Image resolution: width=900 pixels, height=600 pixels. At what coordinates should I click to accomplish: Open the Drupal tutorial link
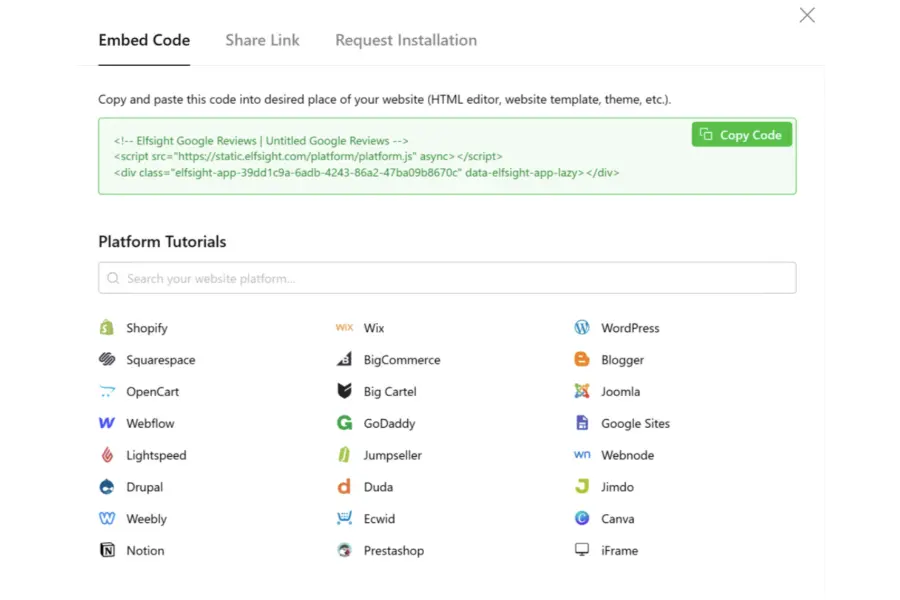point(145,487)
